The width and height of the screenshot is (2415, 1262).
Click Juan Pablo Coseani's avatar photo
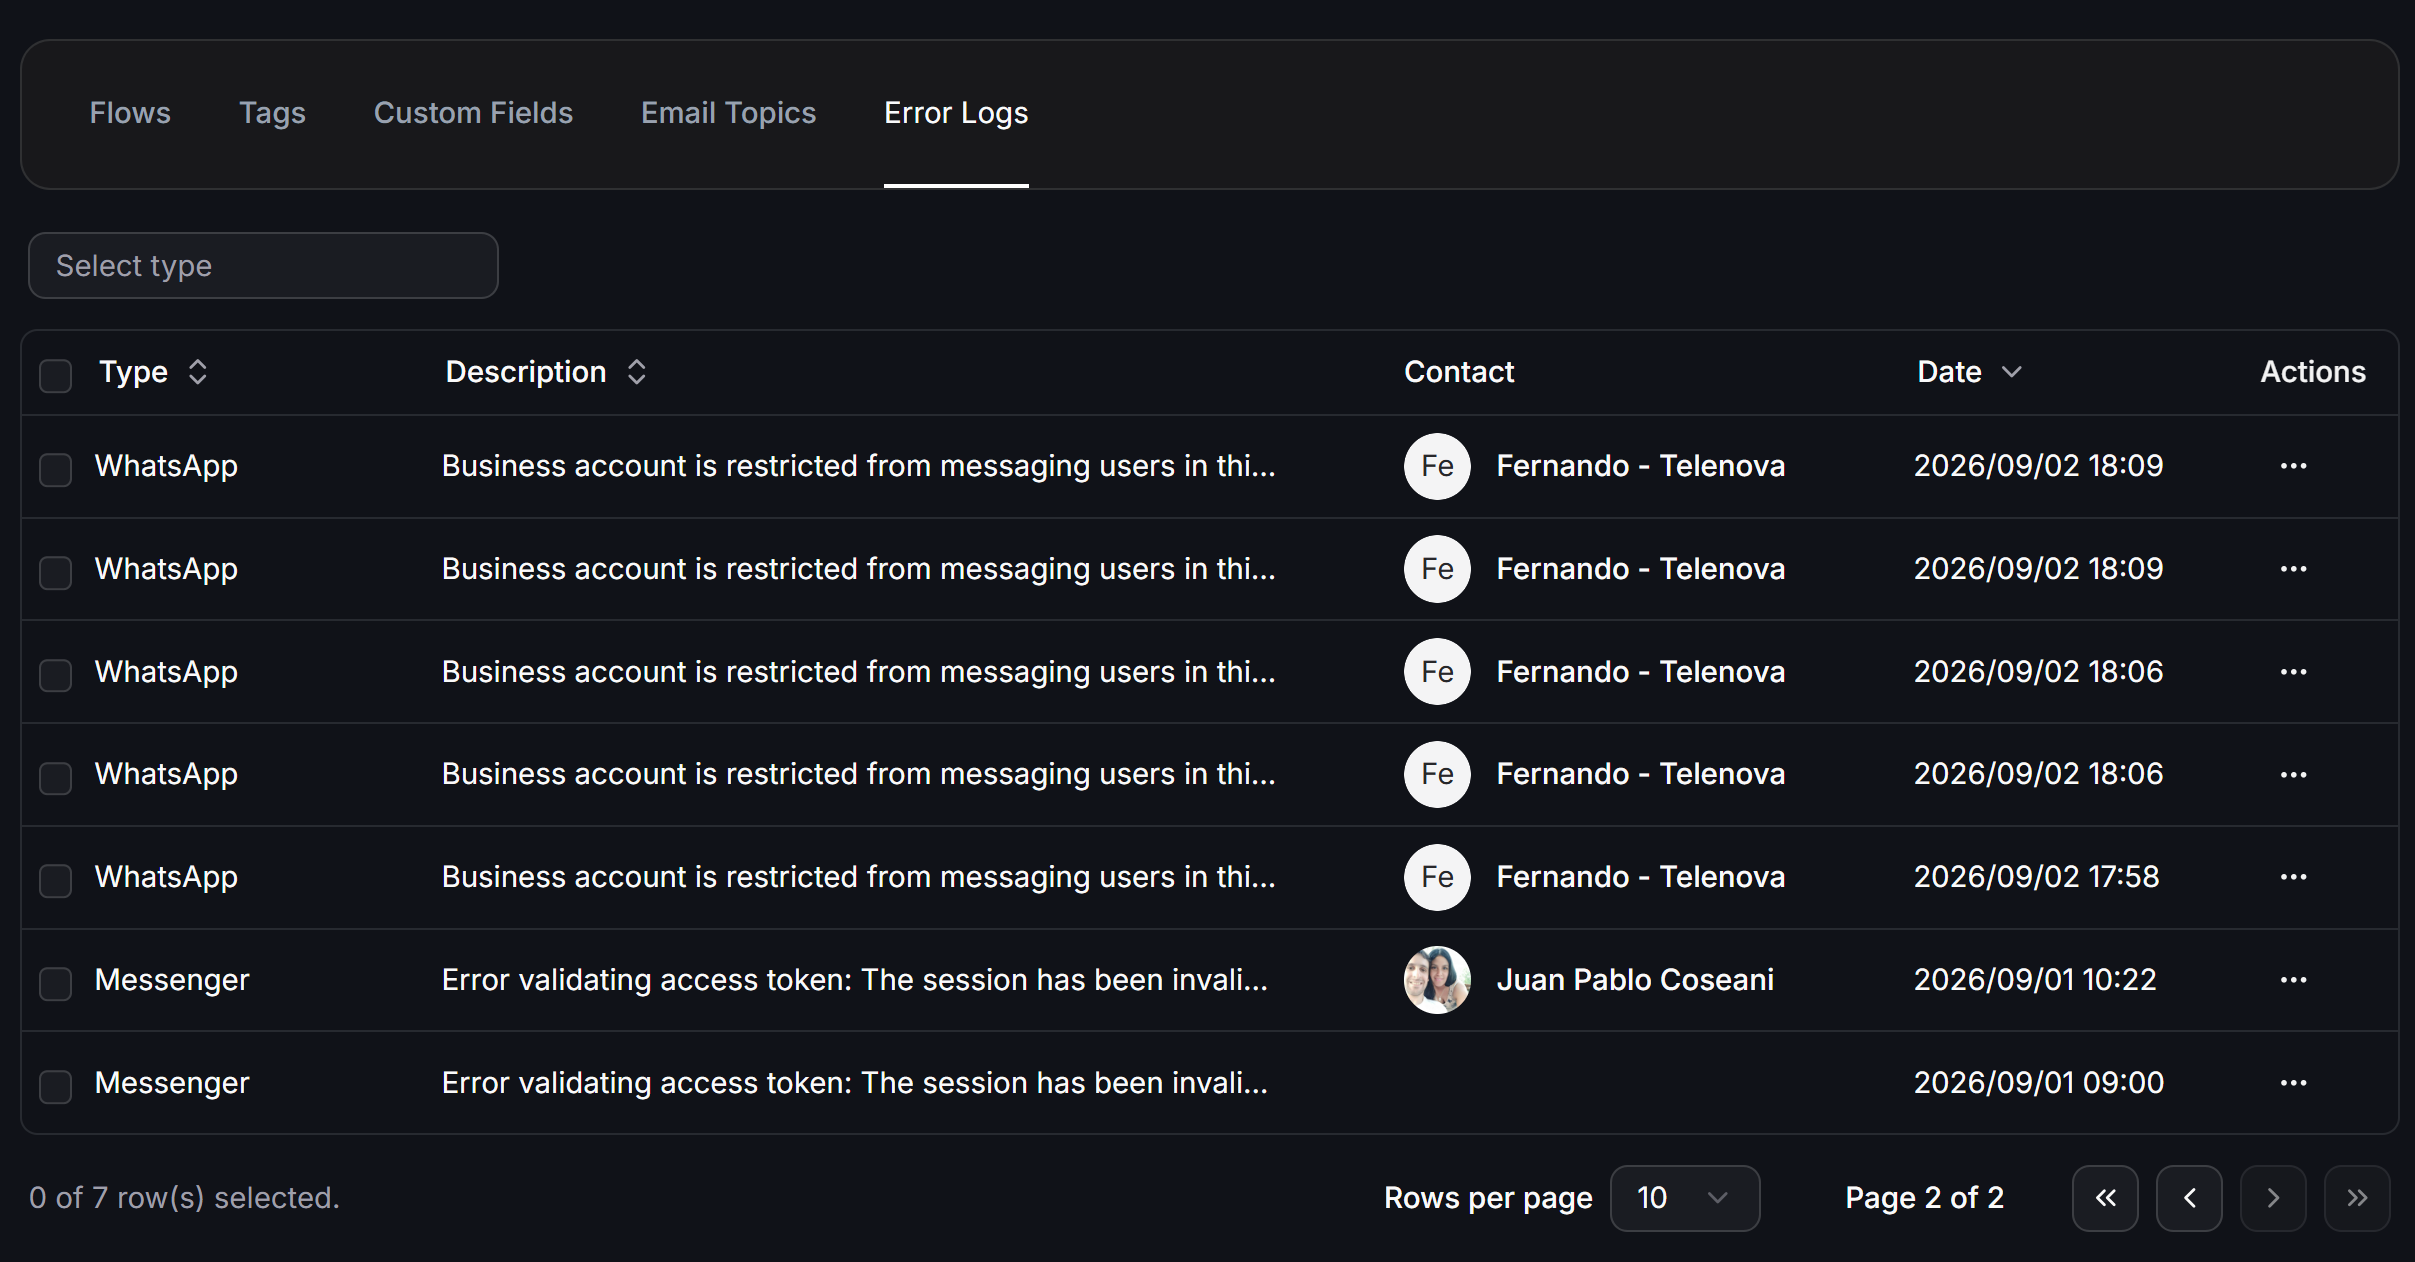(x=1437, y=980)
